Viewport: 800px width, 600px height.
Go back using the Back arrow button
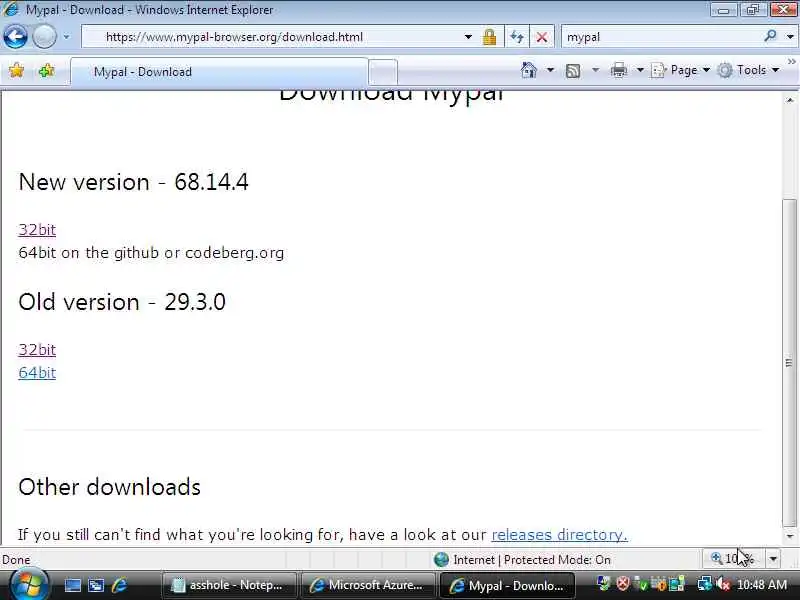click(15, 37)
